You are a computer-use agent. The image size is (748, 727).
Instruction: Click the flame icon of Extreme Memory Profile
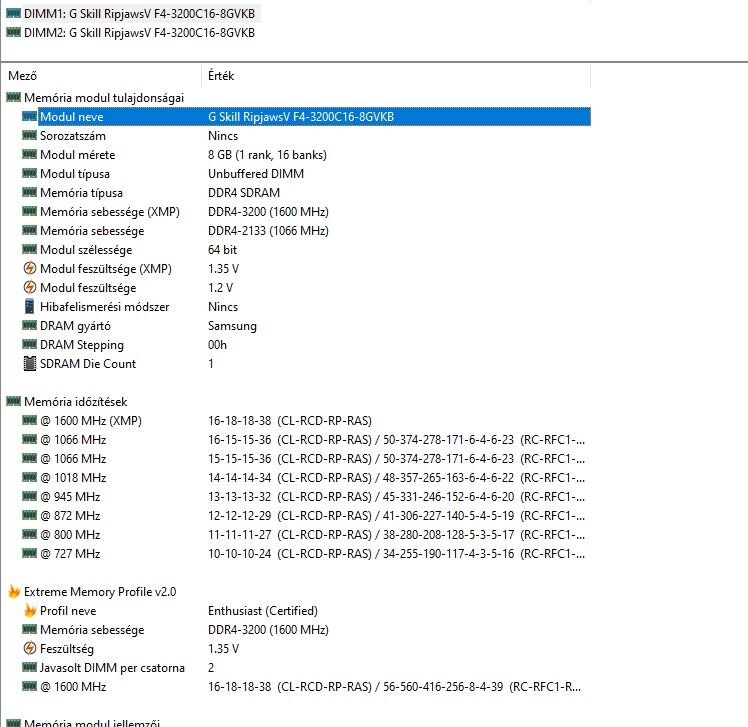pyautogui.click(x=14, y=592)
